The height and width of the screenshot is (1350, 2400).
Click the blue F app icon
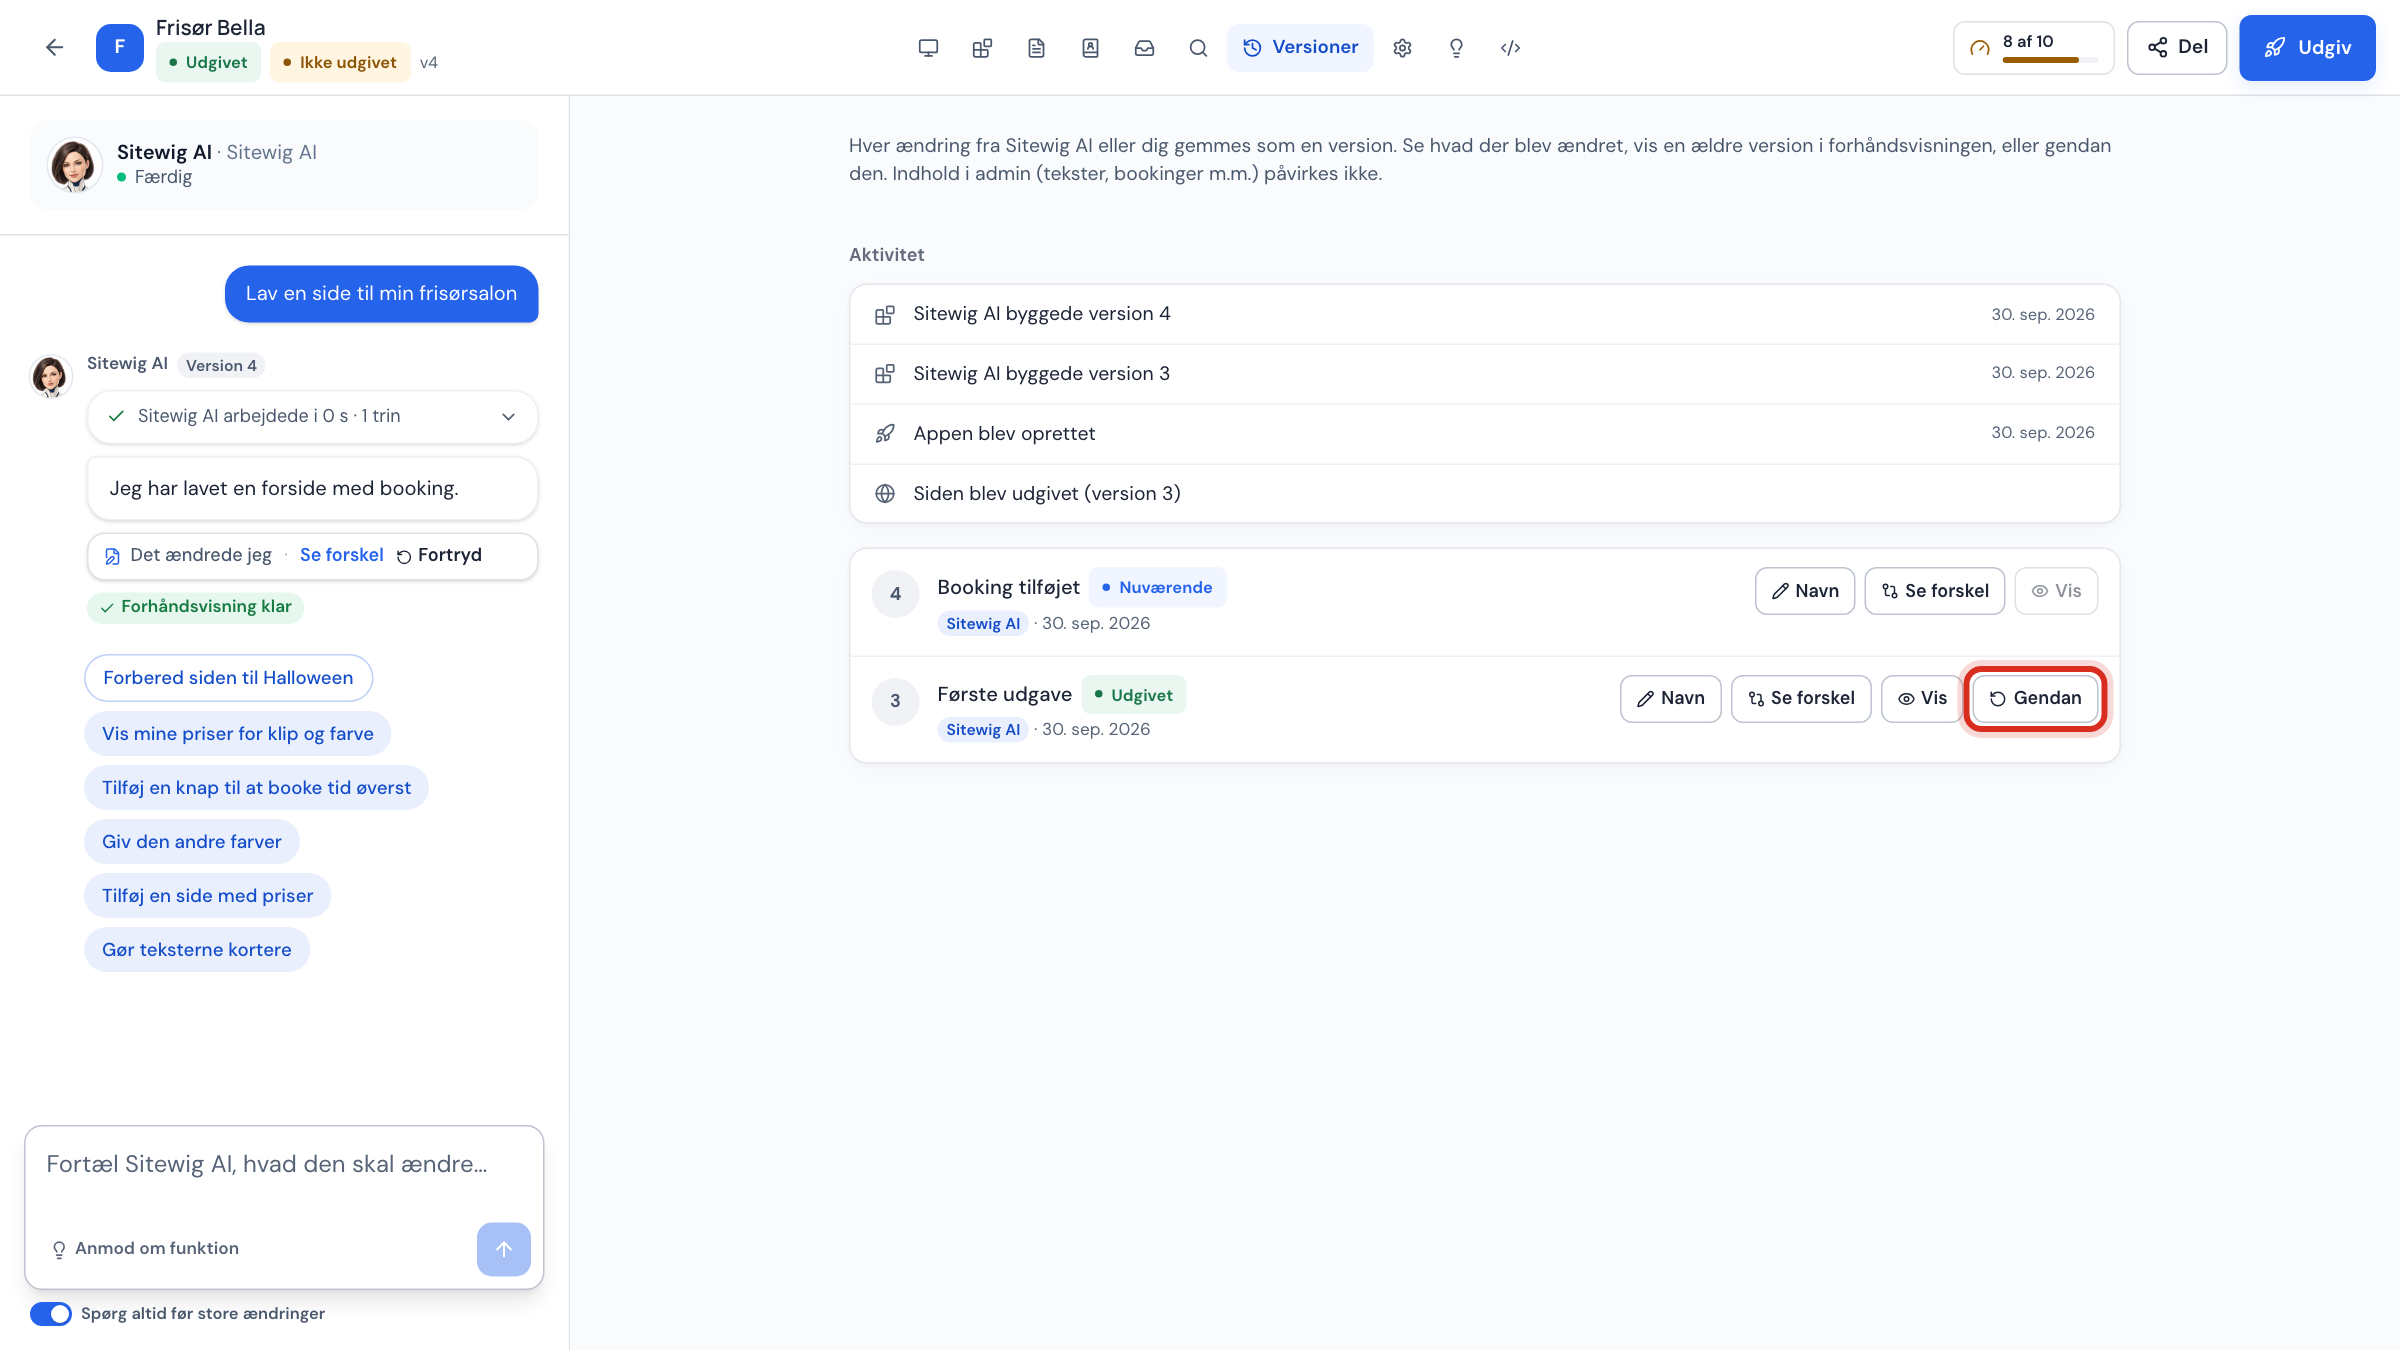click(119, 47)
